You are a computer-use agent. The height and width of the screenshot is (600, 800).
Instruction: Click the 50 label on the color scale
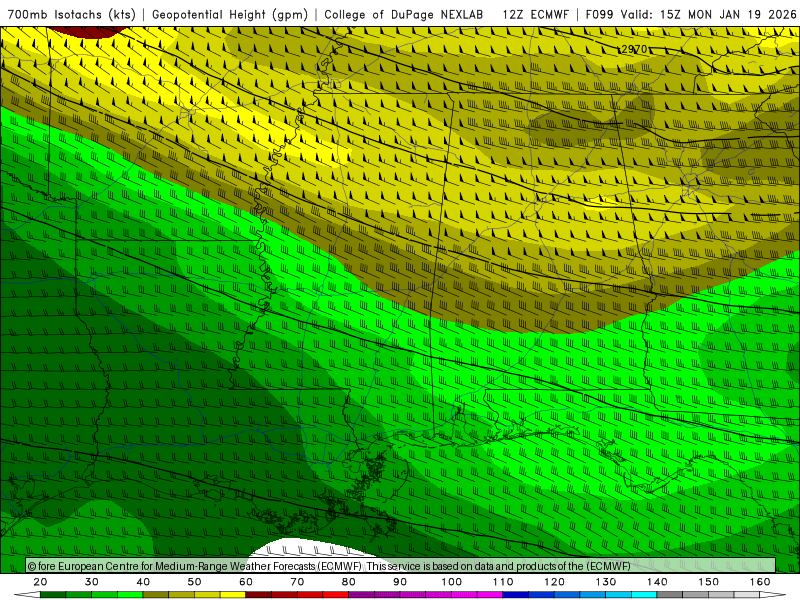(x=194, y=582)
